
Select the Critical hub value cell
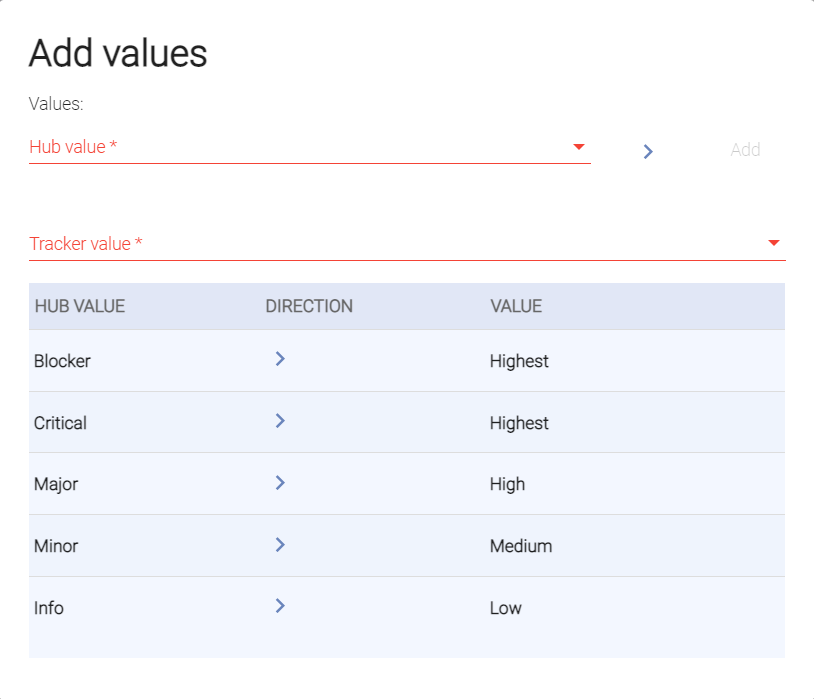click(x=60, y=423)
